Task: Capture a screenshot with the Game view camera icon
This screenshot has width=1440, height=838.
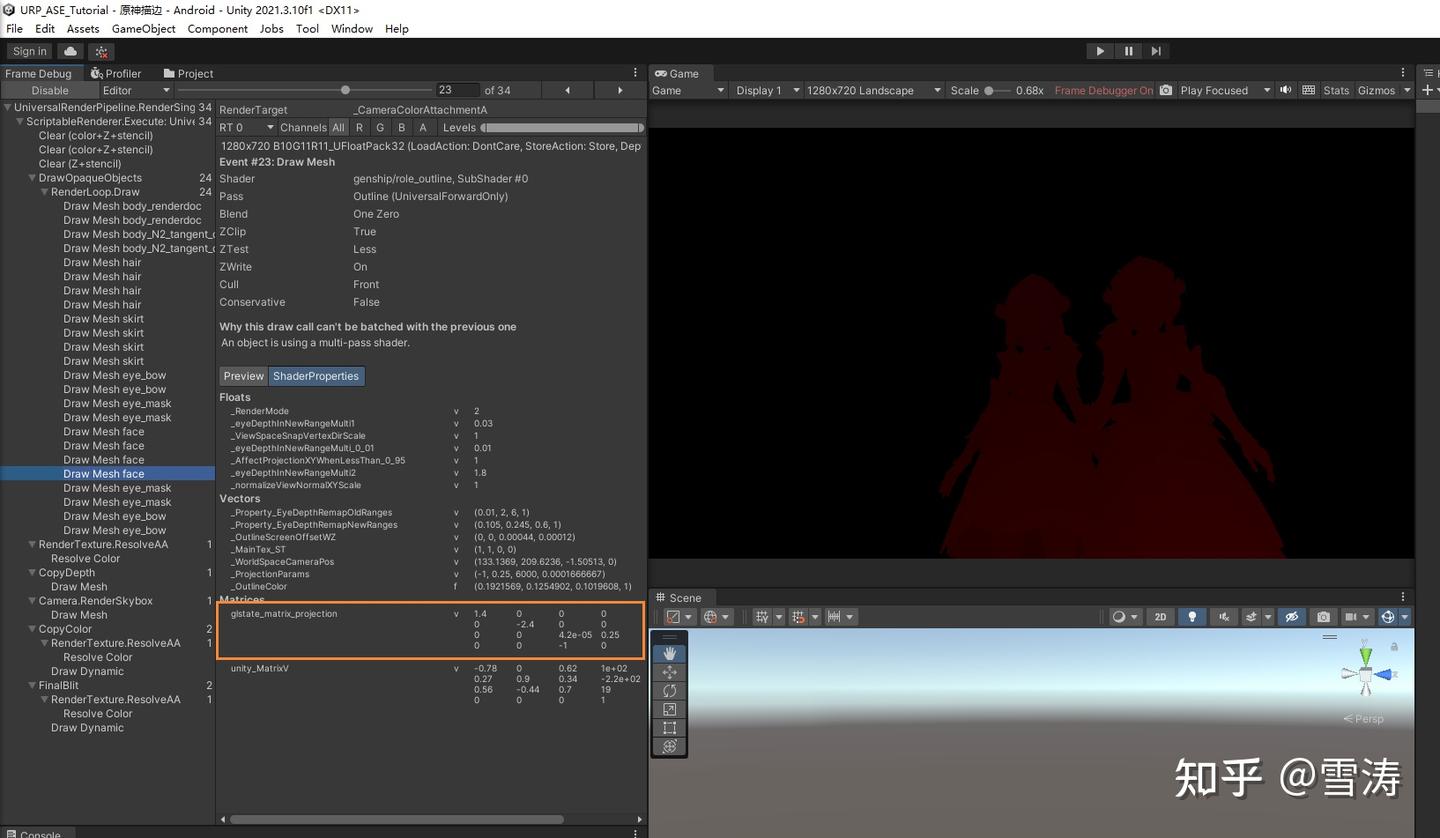Action: coord(1166,90)
